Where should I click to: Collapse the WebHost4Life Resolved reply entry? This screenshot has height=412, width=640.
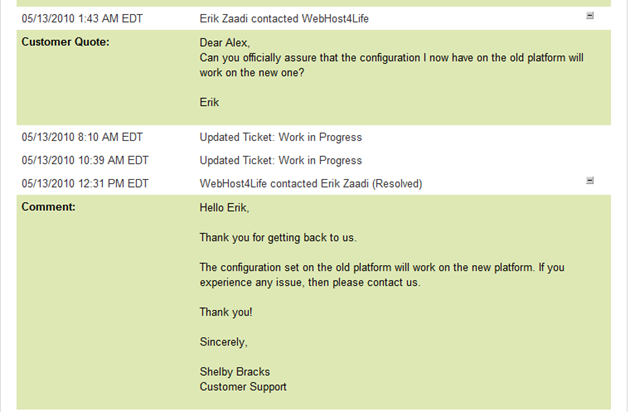pos(590,181)
